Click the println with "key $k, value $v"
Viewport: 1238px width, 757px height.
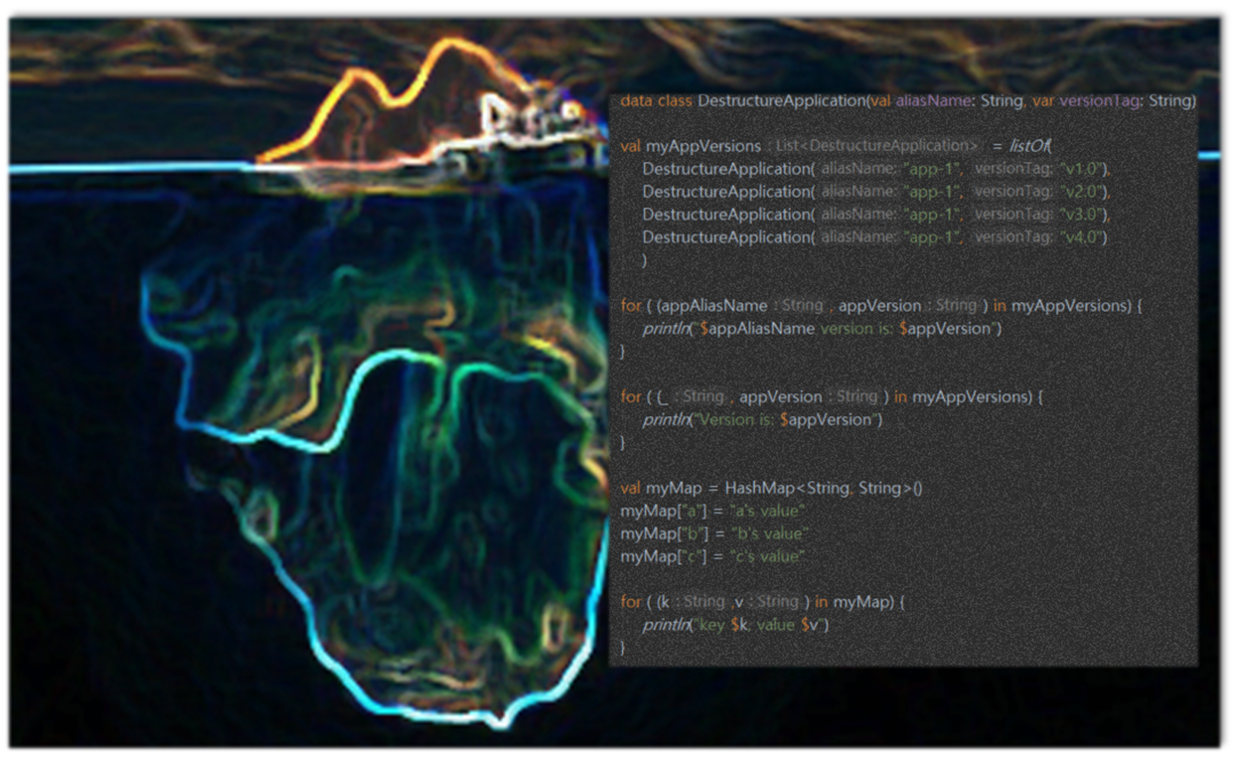click(736, 625)
